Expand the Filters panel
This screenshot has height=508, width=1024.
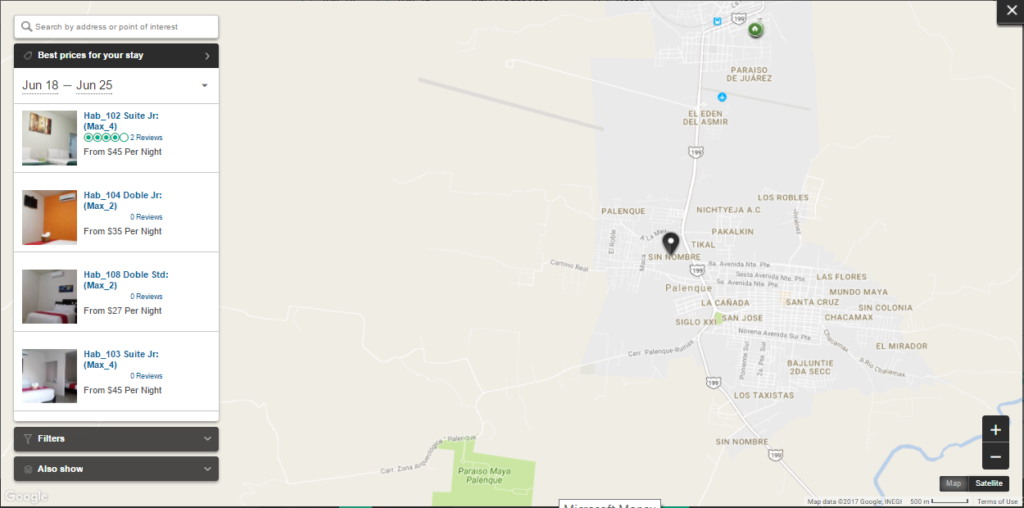[x=116, y=439]
